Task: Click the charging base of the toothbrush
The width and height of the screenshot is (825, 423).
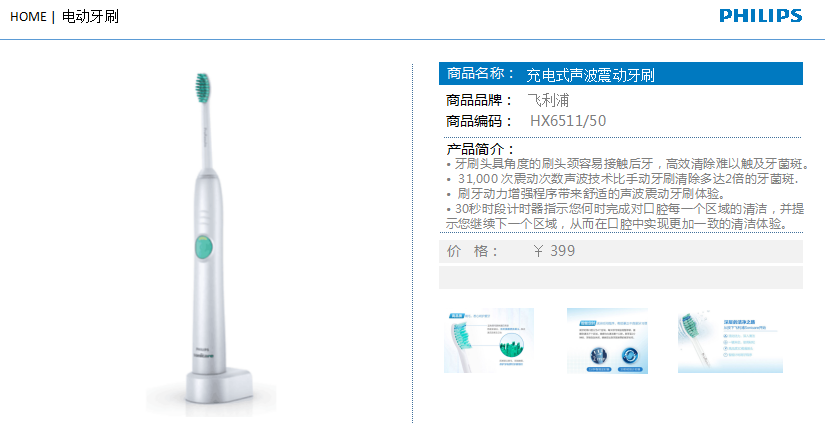Action: pos(220,386)
